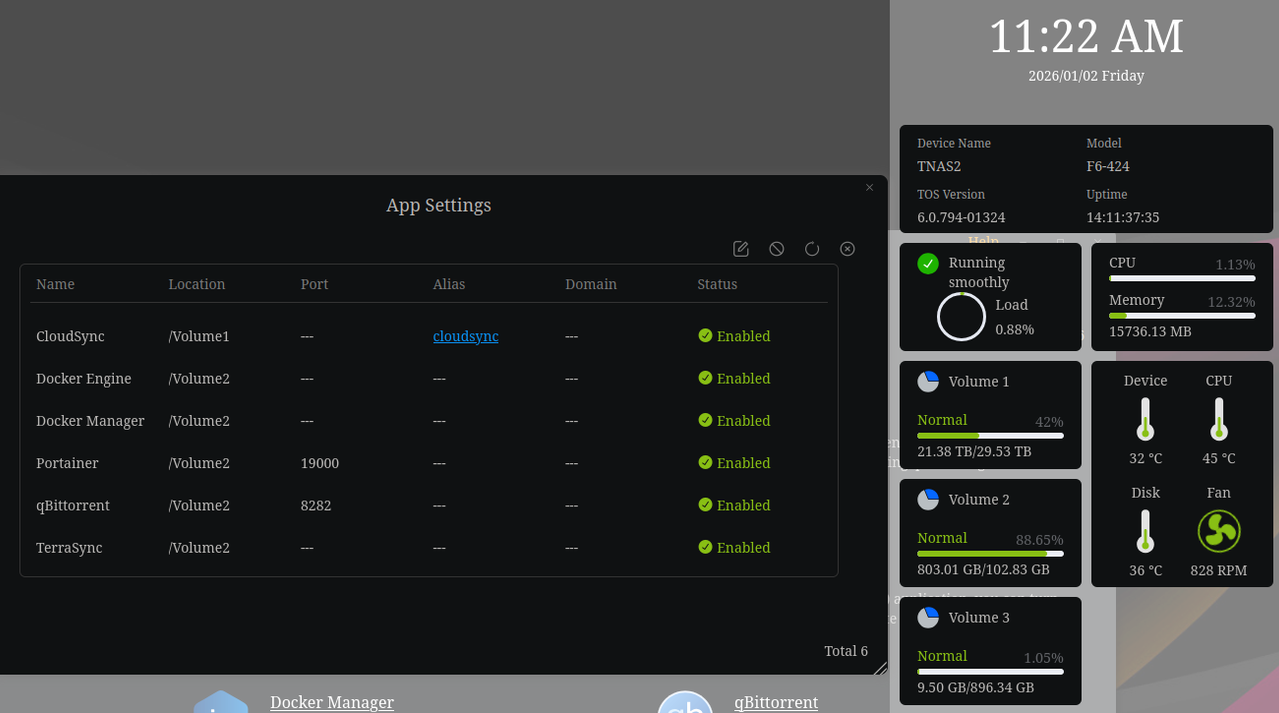Screen dimensions: 1279x713
Task: Click the Enabled check icon for TerraSync
Action: tap(705, 546)
